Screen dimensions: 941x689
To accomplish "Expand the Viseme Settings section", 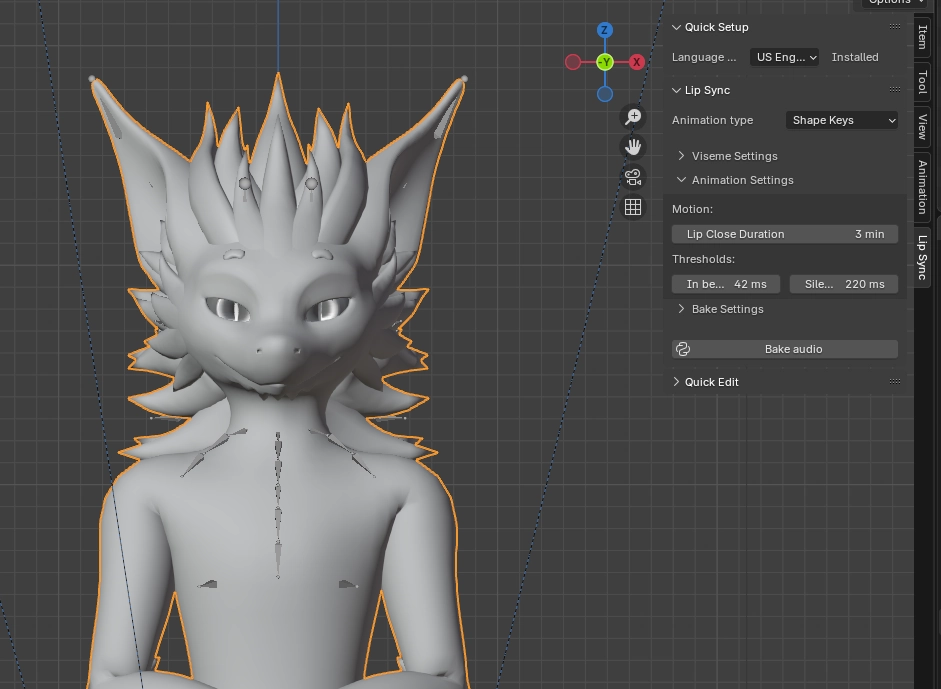I will (x=734, y=156).
